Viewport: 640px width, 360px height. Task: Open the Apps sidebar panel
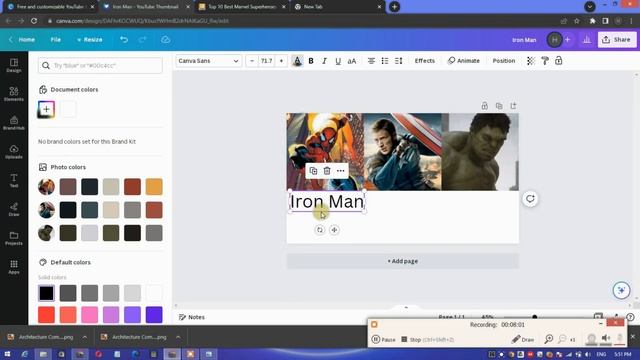pyautogui.click(x=14, y=267)
